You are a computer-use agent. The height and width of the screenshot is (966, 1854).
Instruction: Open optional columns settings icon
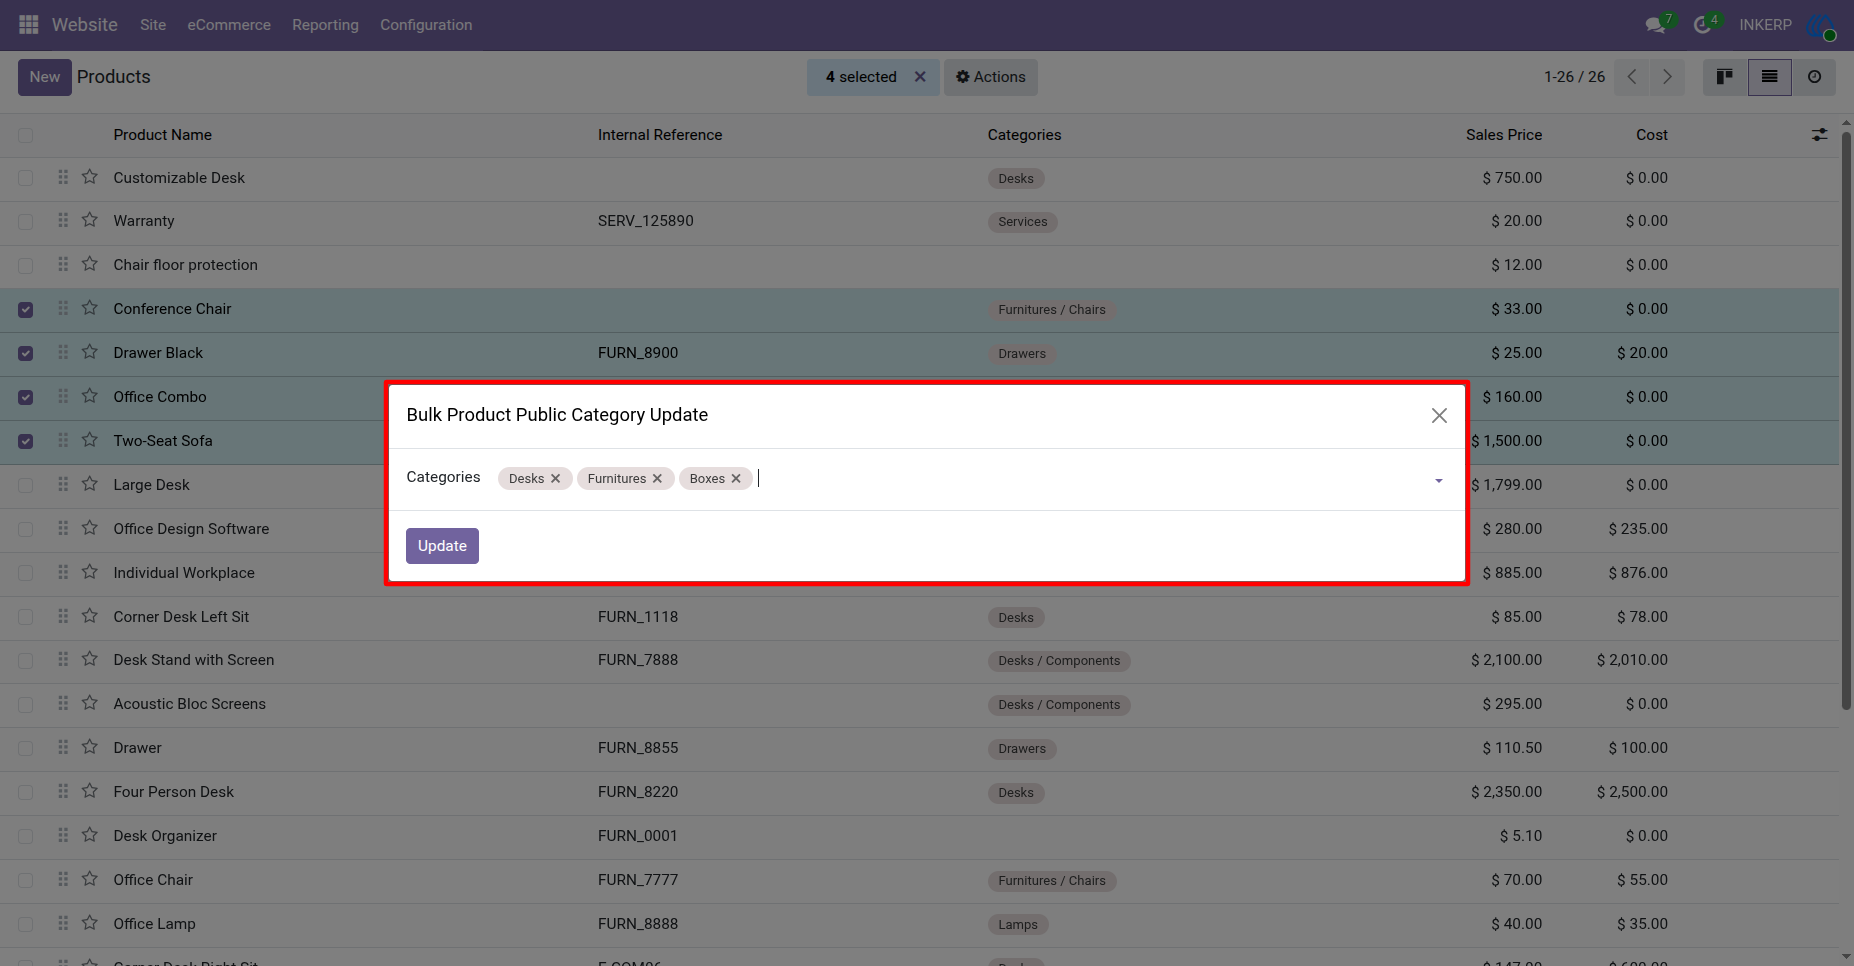coord(1819,135)
